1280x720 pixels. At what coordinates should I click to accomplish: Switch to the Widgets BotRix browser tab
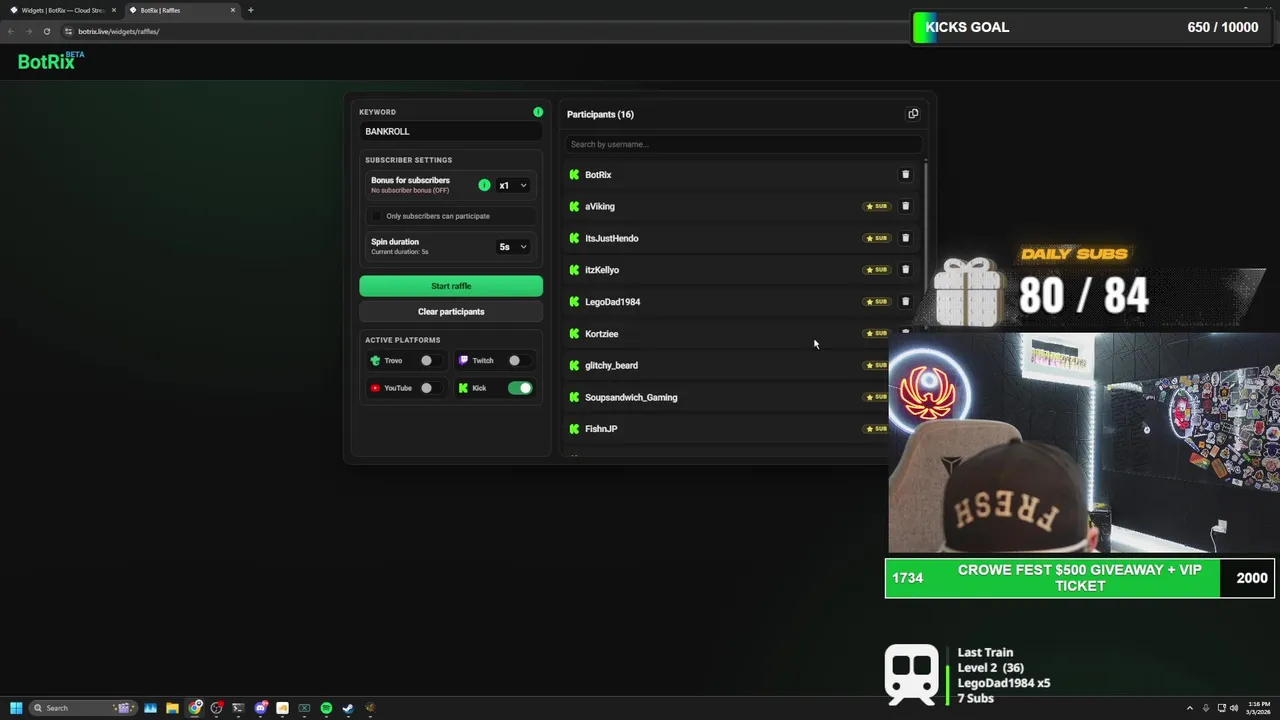point(62,10)
